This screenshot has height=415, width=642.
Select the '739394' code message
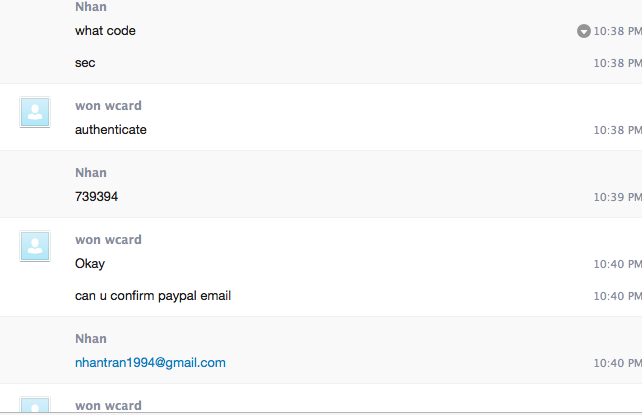tap(97, 197)
